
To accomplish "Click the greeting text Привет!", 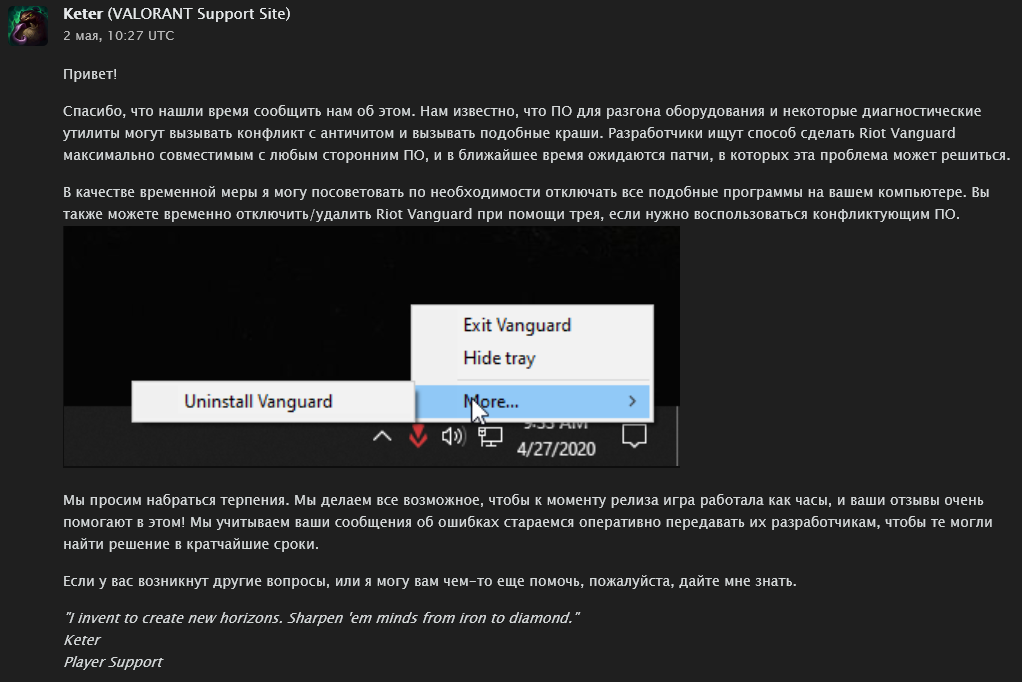I will pos(90,74).
